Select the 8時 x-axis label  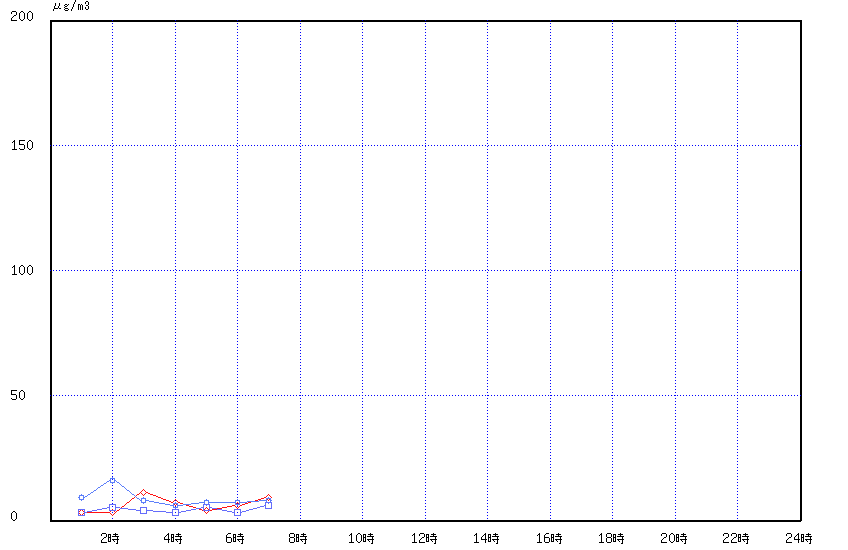point(297,539)
